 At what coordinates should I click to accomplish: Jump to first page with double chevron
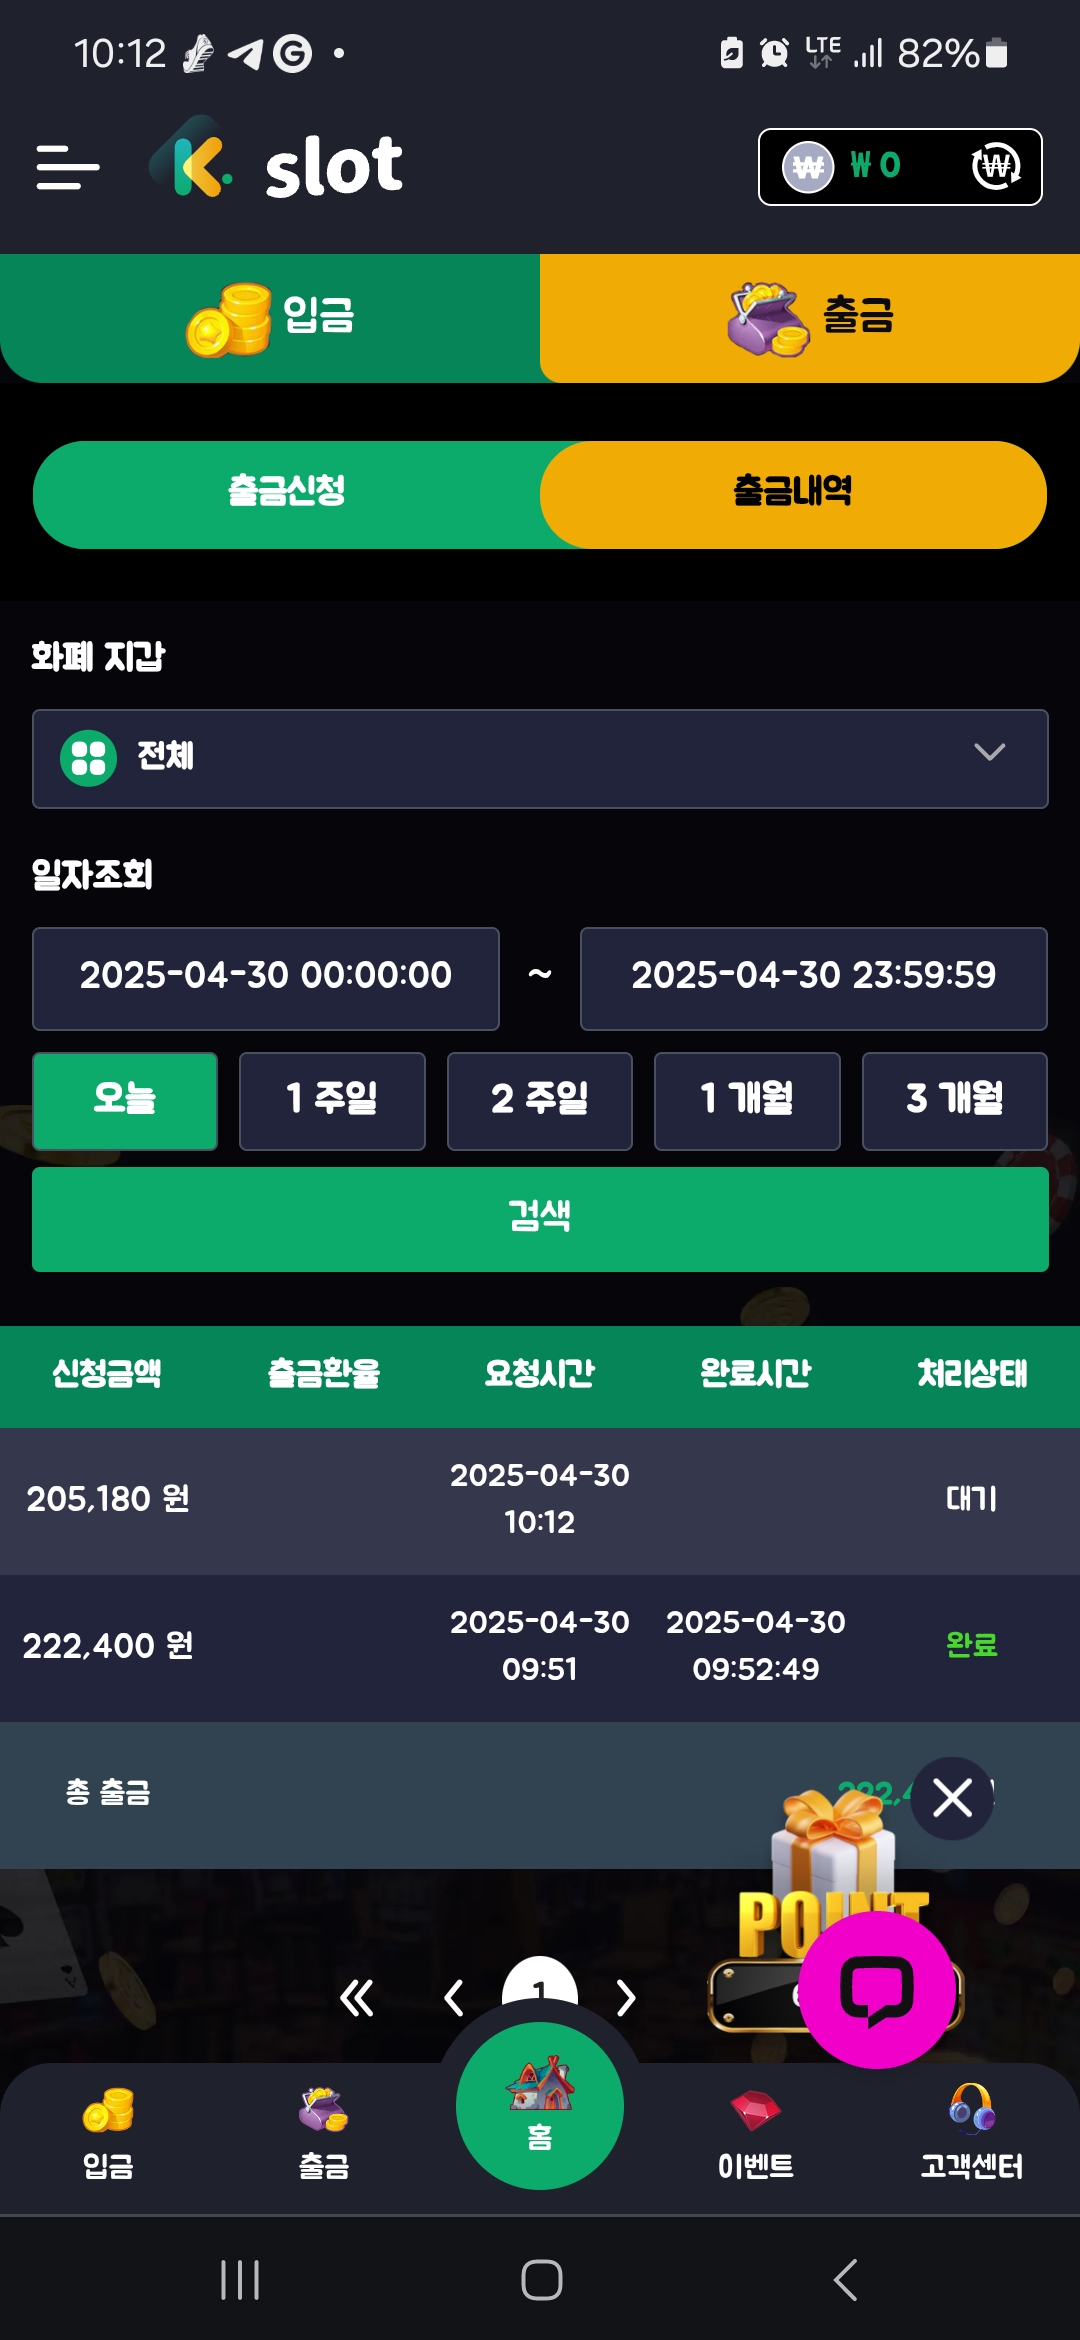tap(357, 1998)
